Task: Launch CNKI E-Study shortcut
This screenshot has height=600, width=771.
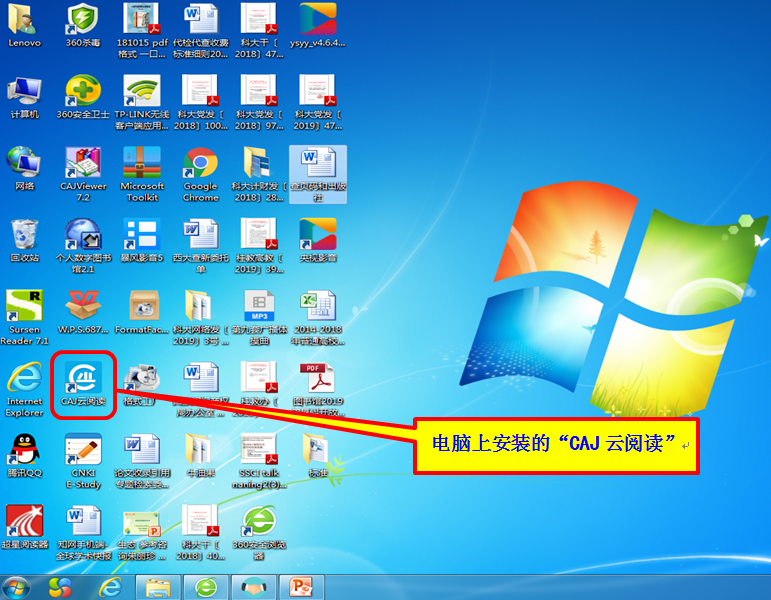Action: point(83,461)
